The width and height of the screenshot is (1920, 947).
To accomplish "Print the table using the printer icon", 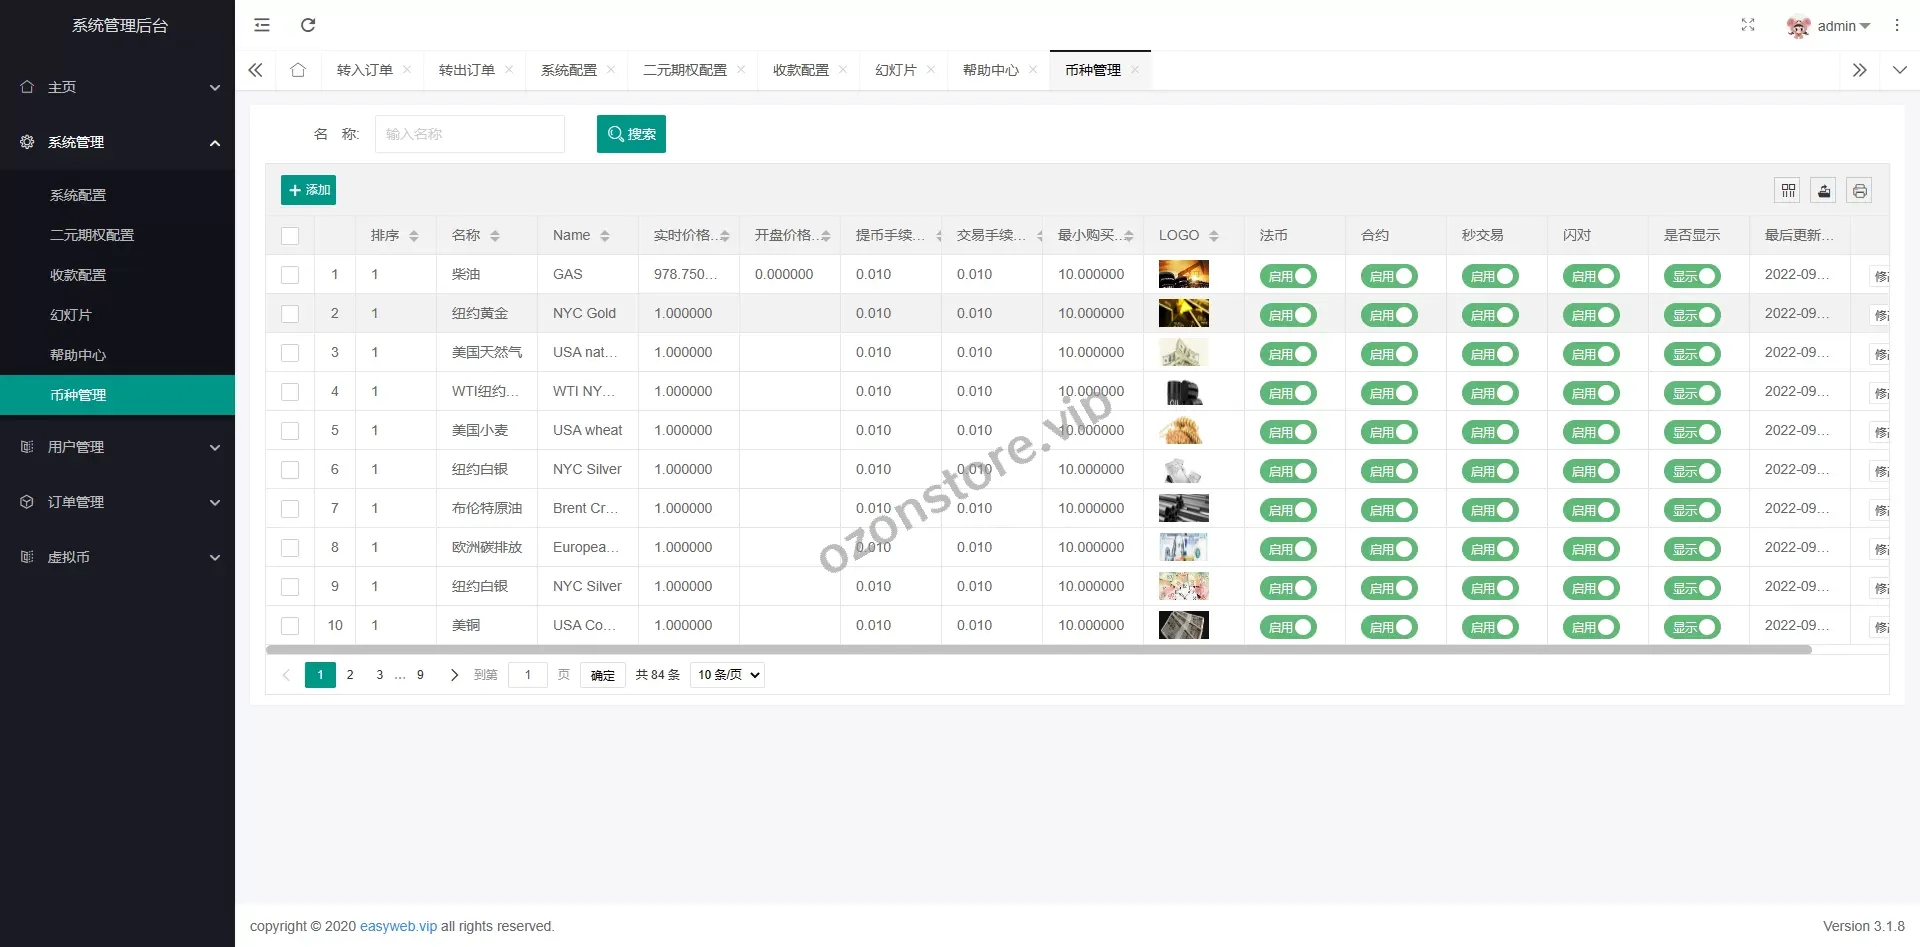I will 1859,190.
